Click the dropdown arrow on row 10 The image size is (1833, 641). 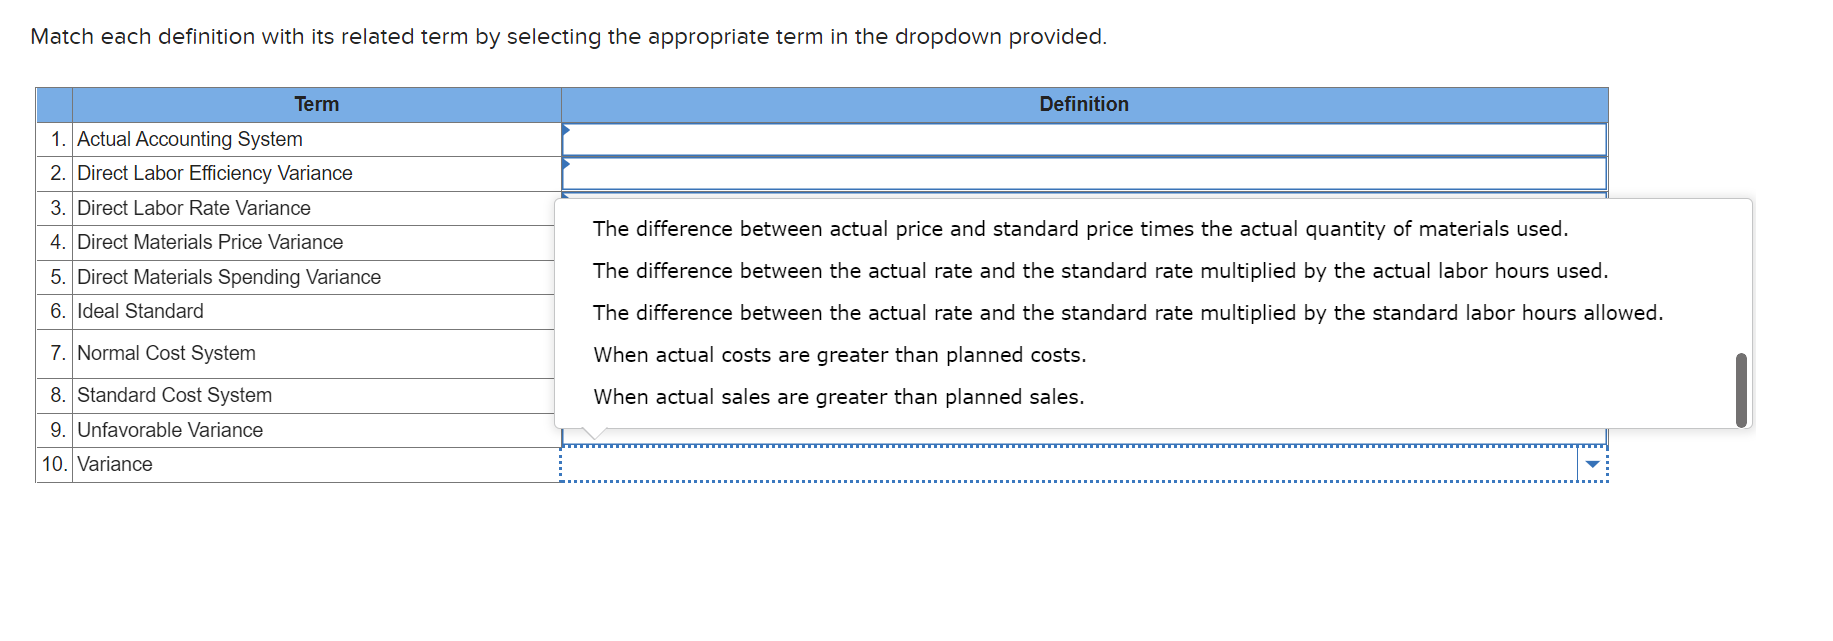click(x=1592, y=464)
